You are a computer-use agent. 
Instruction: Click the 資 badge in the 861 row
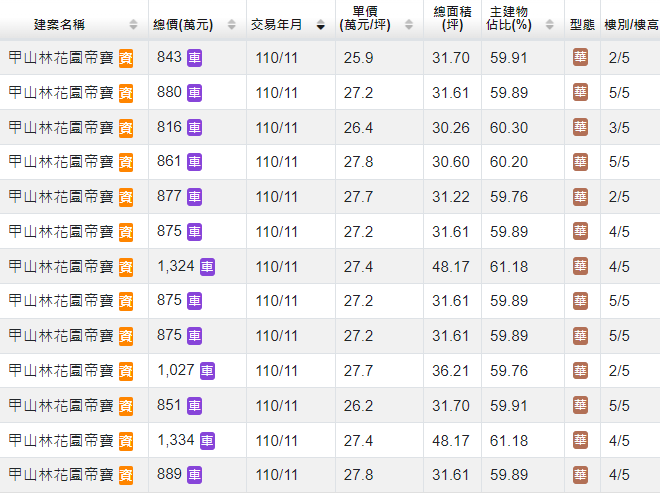[x=126, y=163]
